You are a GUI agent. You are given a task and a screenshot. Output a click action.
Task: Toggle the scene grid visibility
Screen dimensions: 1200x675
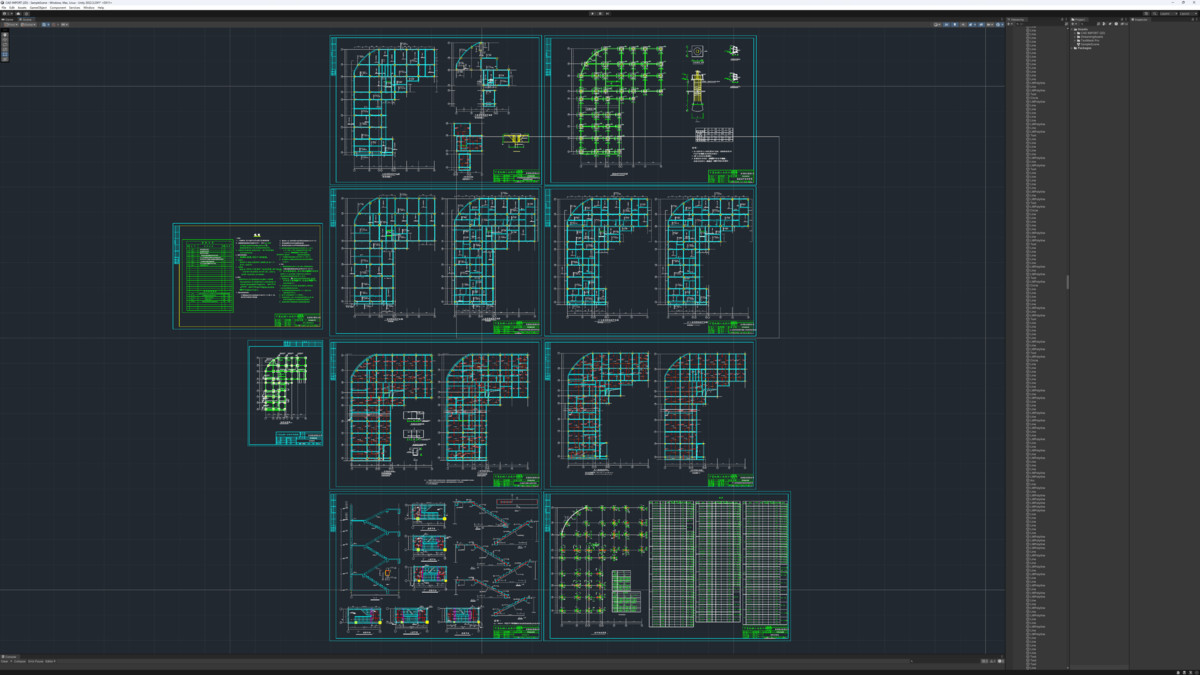(x=45, y=24)
